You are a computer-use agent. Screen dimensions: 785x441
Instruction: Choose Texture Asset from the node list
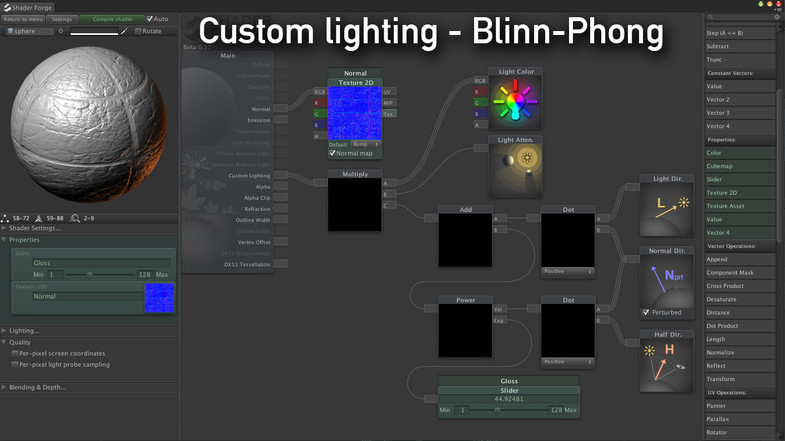pos(740,206)
